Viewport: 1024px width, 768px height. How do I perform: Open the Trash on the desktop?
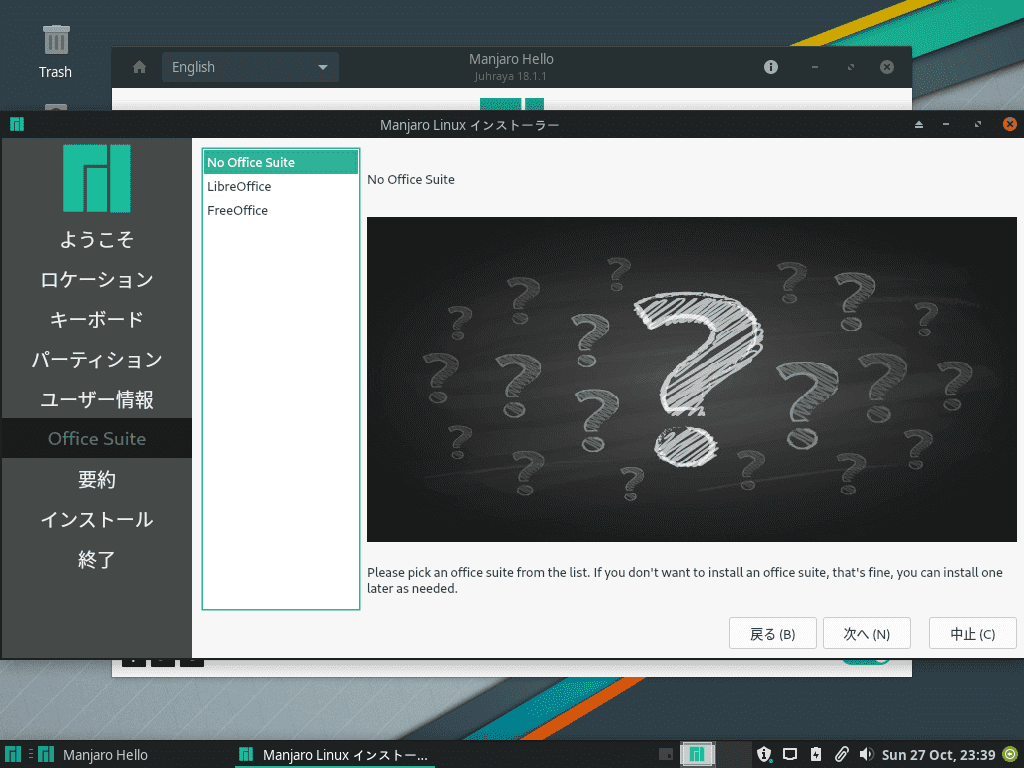coord(55,51)
